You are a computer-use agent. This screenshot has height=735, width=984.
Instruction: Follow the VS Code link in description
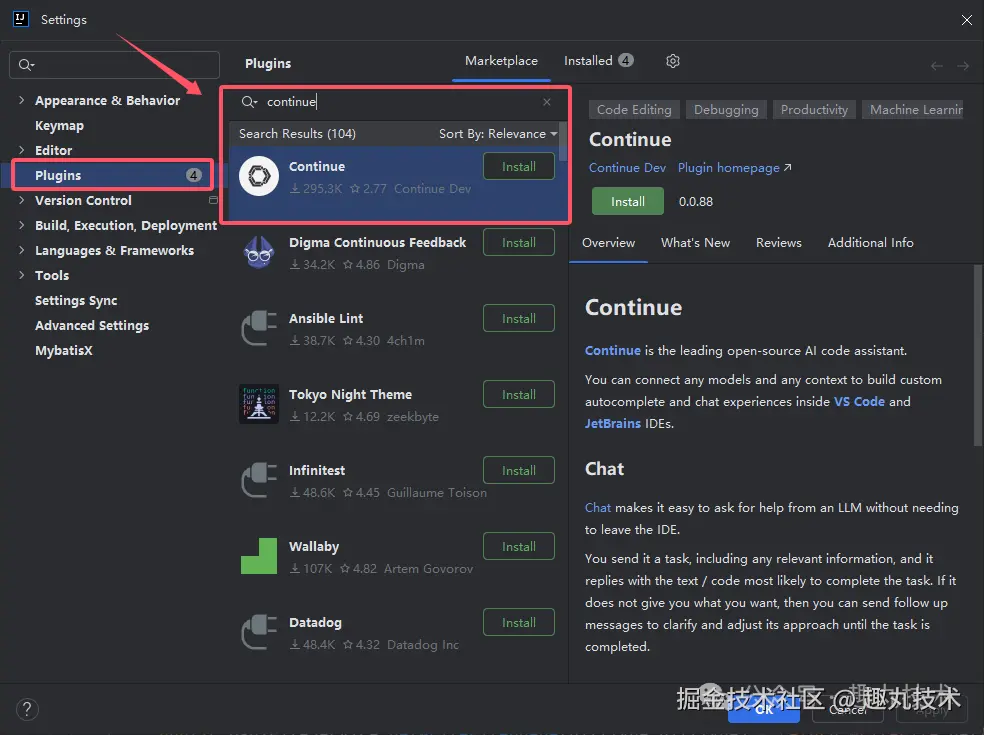pos(859,402)
